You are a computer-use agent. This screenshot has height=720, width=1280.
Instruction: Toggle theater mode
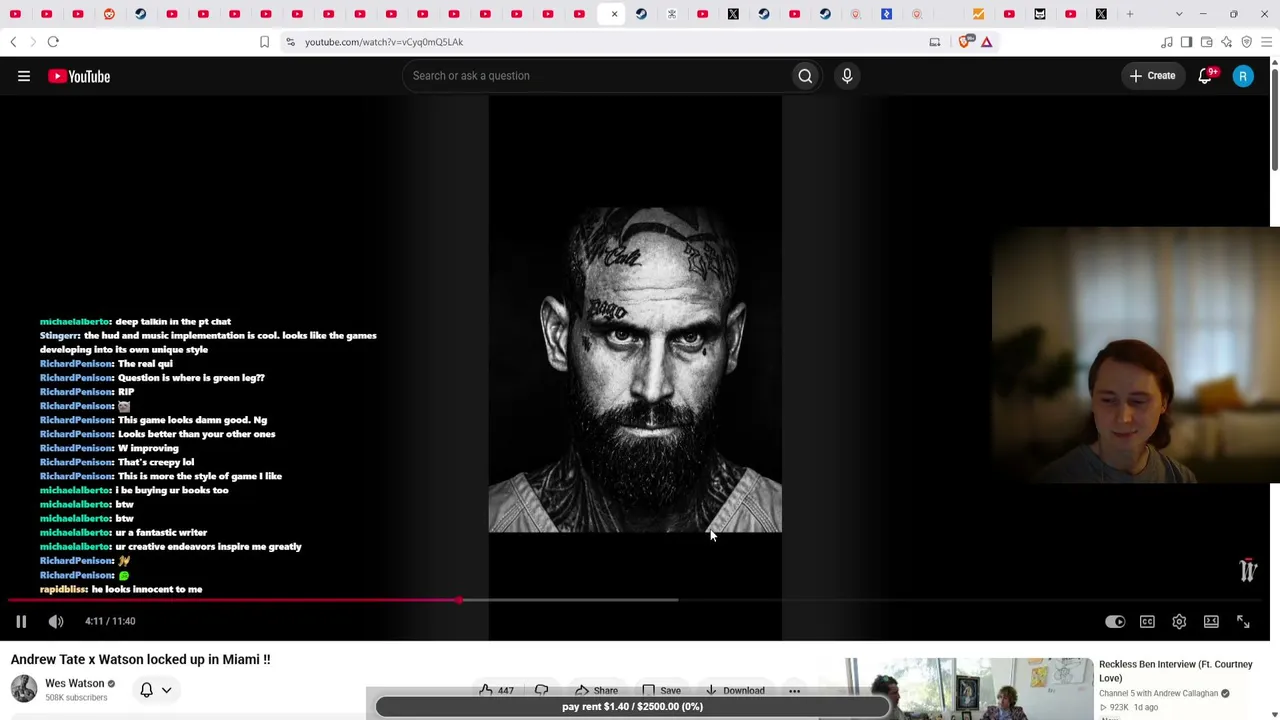[1211, 622]
